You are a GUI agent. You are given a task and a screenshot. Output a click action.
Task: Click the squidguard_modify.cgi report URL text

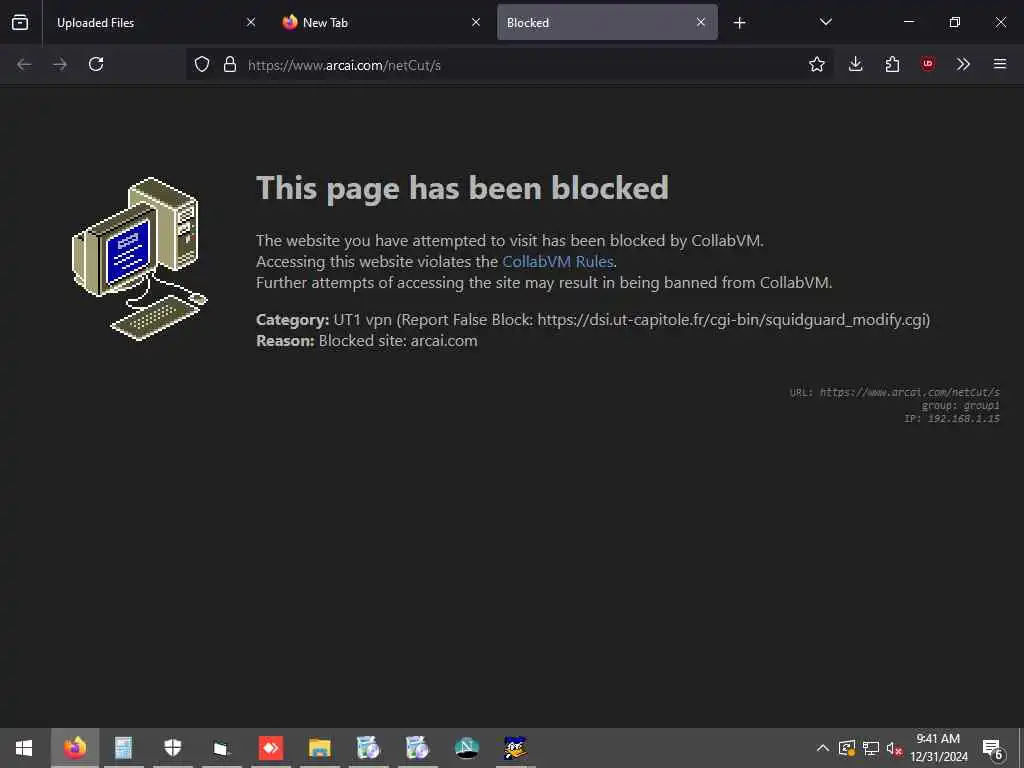pyautogui.click(x=733, y=319)
